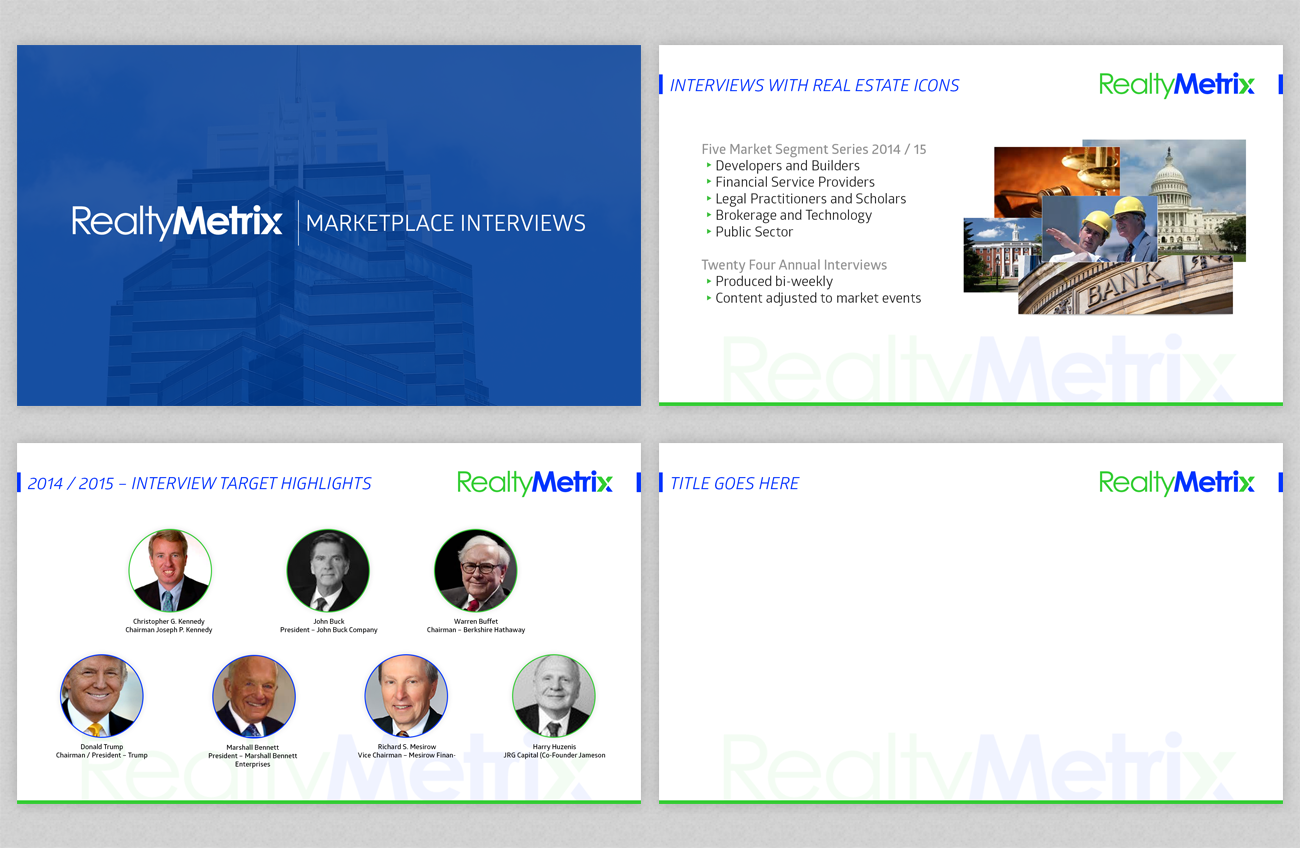Click the white RealtyMetrix logo on the blue cover slide
Viewport: 1300px width, 848px height.
pyautogui.click(x=177, y=222)
